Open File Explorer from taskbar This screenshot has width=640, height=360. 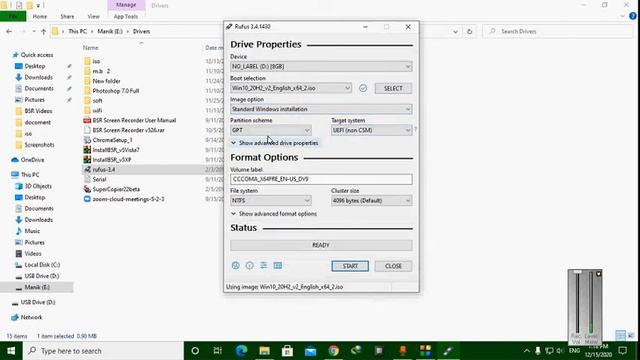264,351
